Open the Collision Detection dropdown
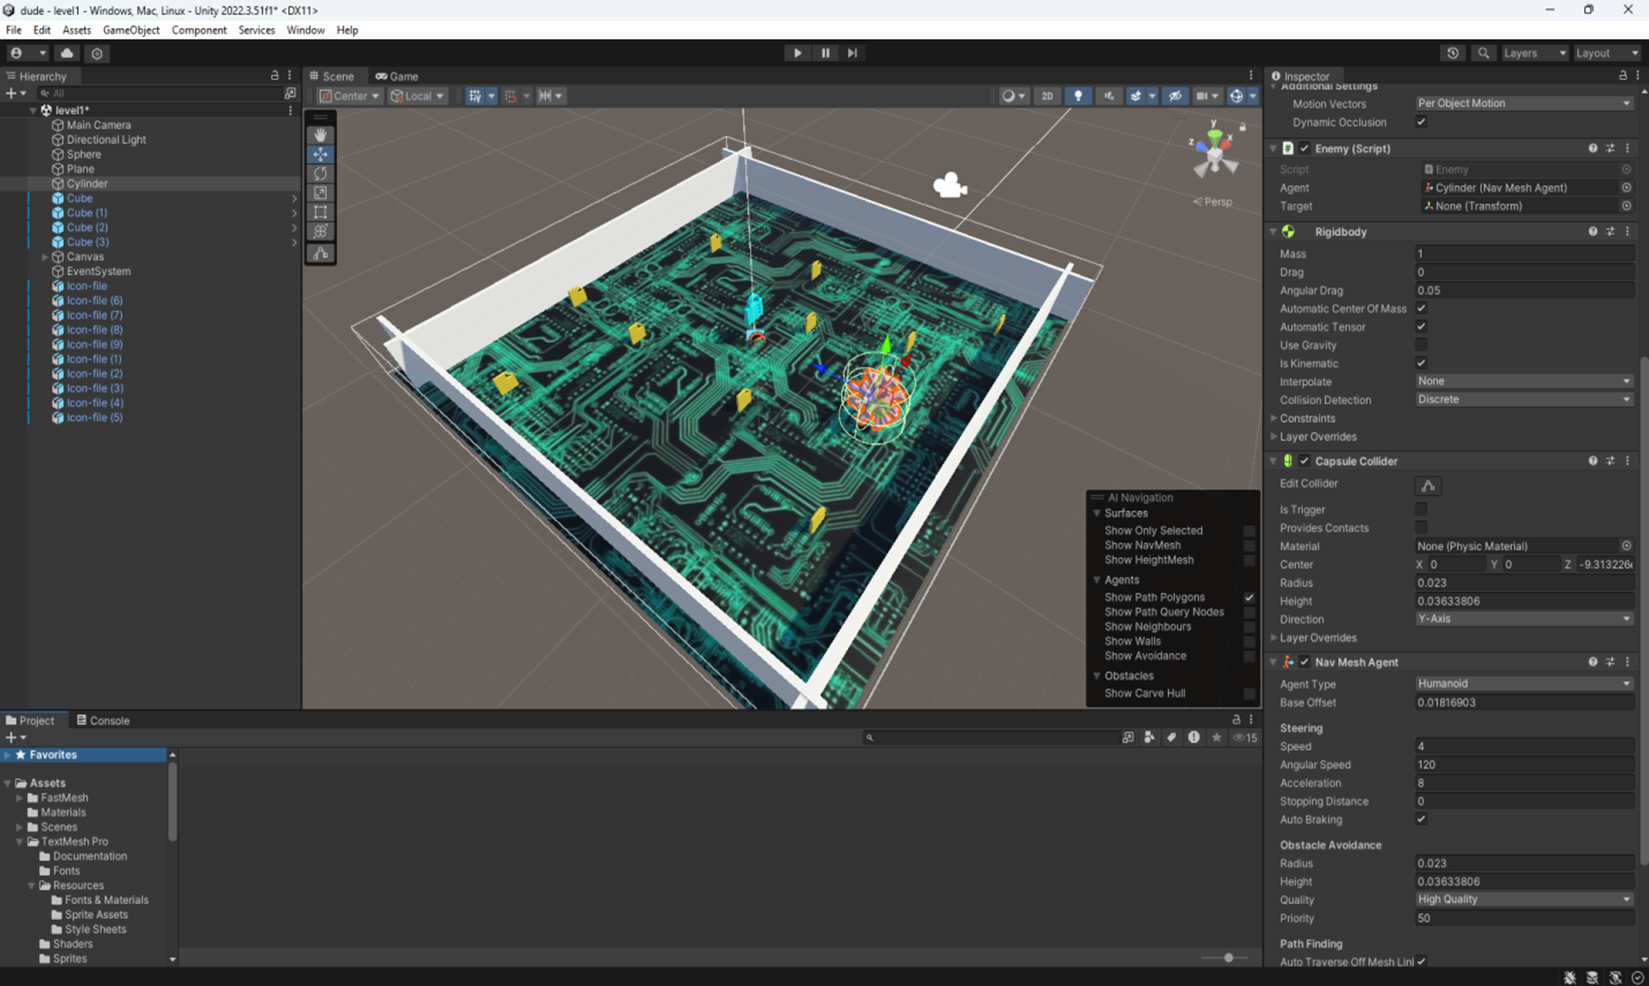Image resolution: width=1649 pixels, height=986 pixels. point(1523,400)
